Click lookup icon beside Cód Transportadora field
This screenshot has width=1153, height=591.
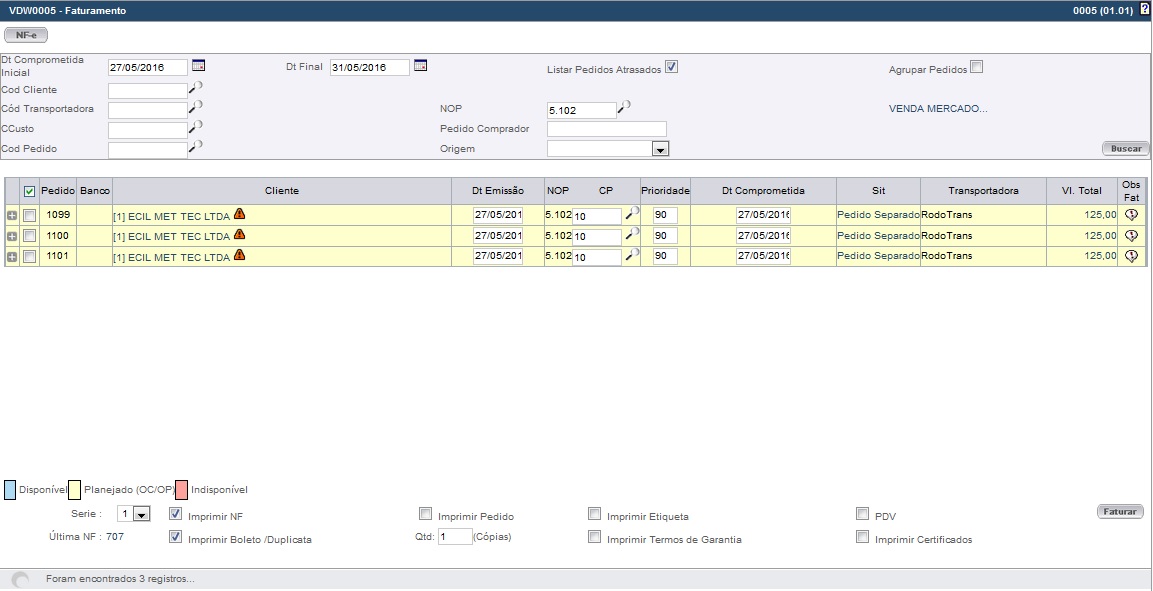click(196, 107)
